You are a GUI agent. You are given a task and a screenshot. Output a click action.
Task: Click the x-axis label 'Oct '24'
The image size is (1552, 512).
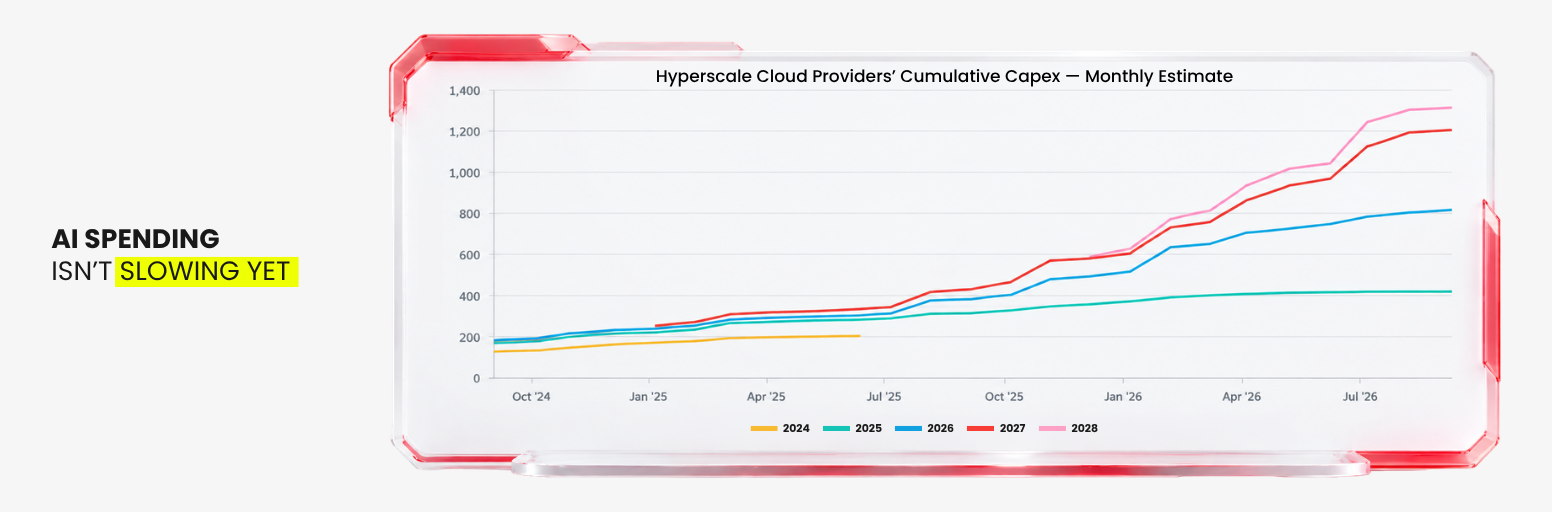(x=531, y=396)
